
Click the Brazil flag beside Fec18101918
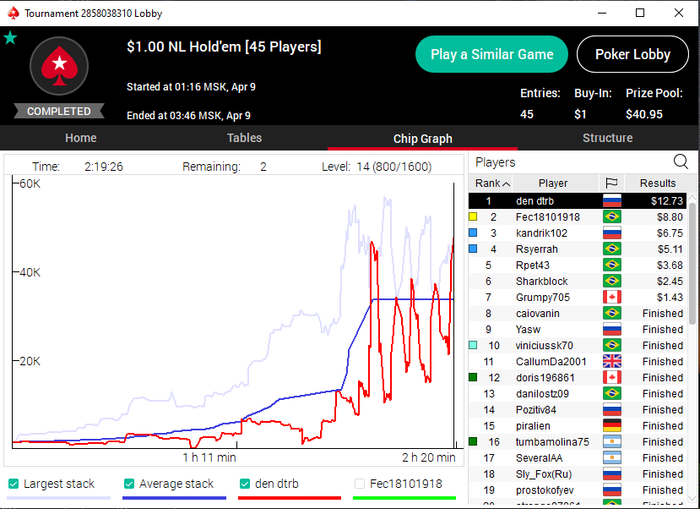coord(612,217)
